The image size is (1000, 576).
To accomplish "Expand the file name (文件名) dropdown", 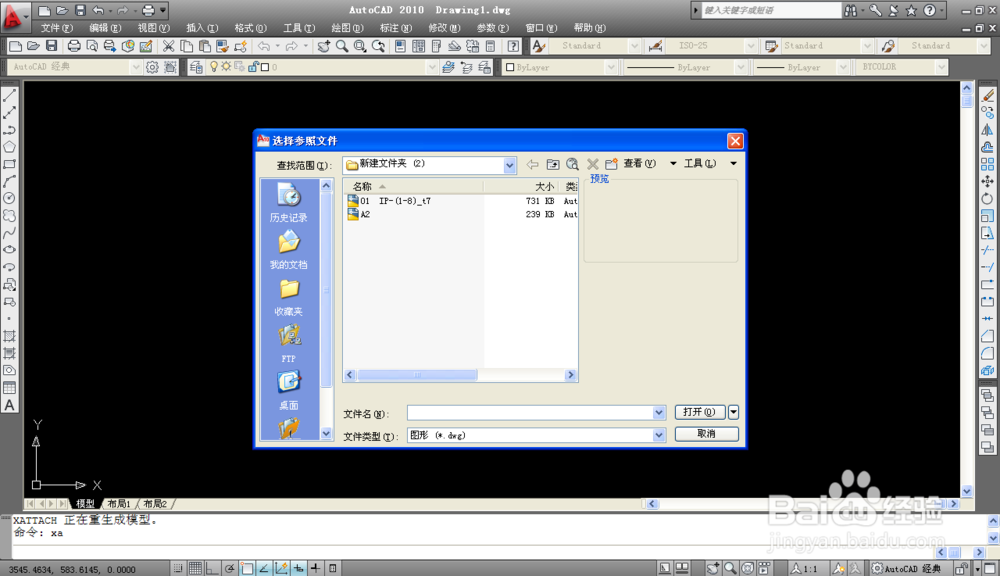I will point(659,413).
